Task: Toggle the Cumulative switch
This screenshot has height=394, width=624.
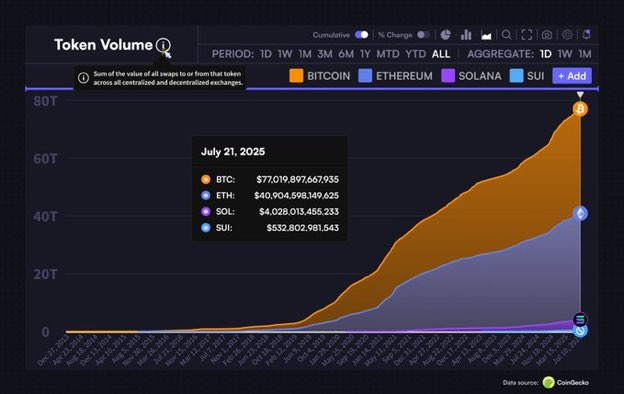Action: click(x=361, y=35)
